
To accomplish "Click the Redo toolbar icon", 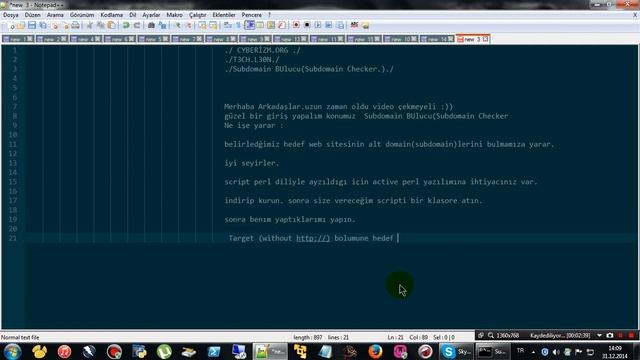I will [137, 25].
